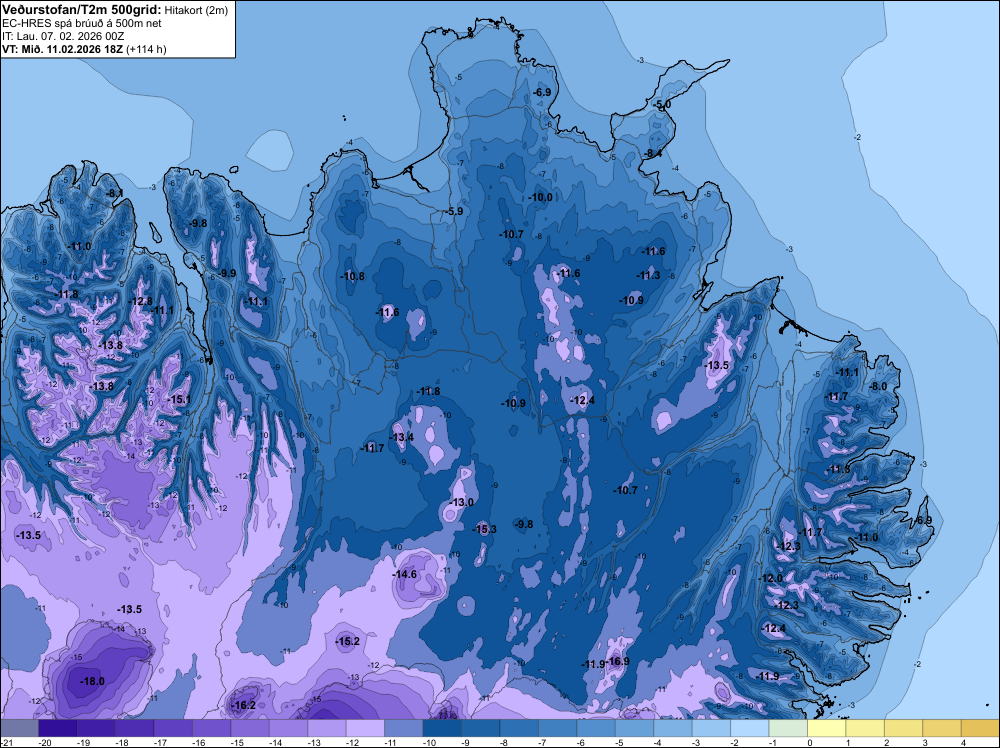Click the -16.2 temperature value

[244, 705]
